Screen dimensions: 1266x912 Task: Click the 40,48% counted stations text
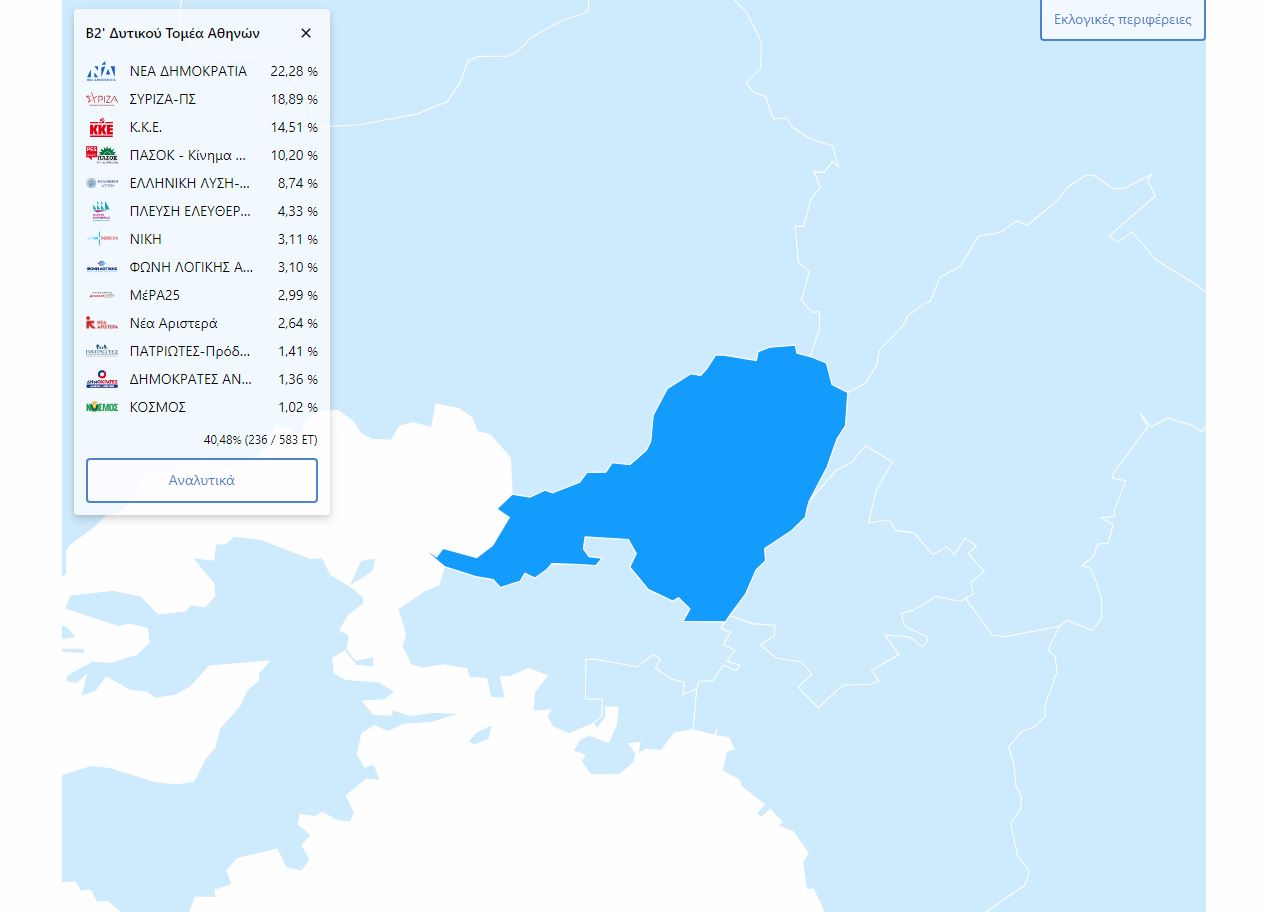tap(260, 439)
